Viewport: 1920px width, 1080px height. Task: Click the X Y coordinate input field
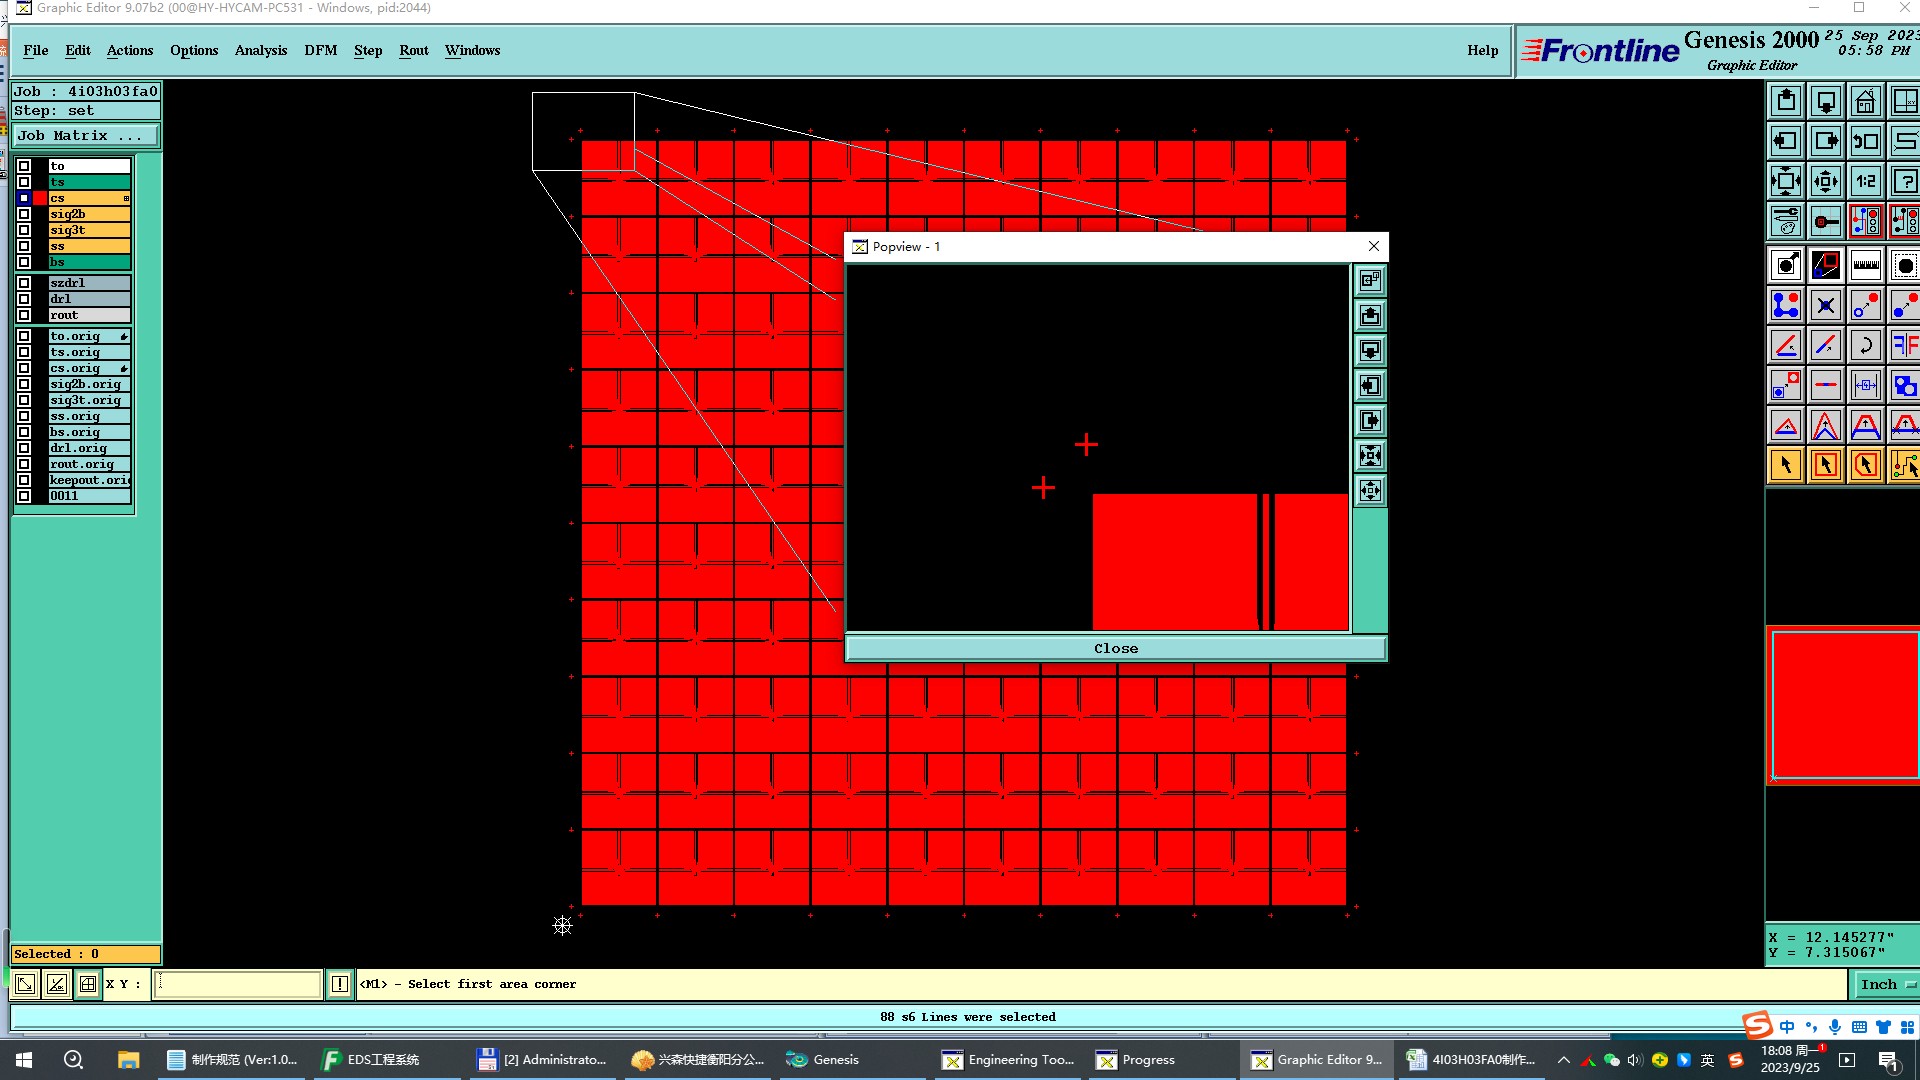(x=238, y=984)
